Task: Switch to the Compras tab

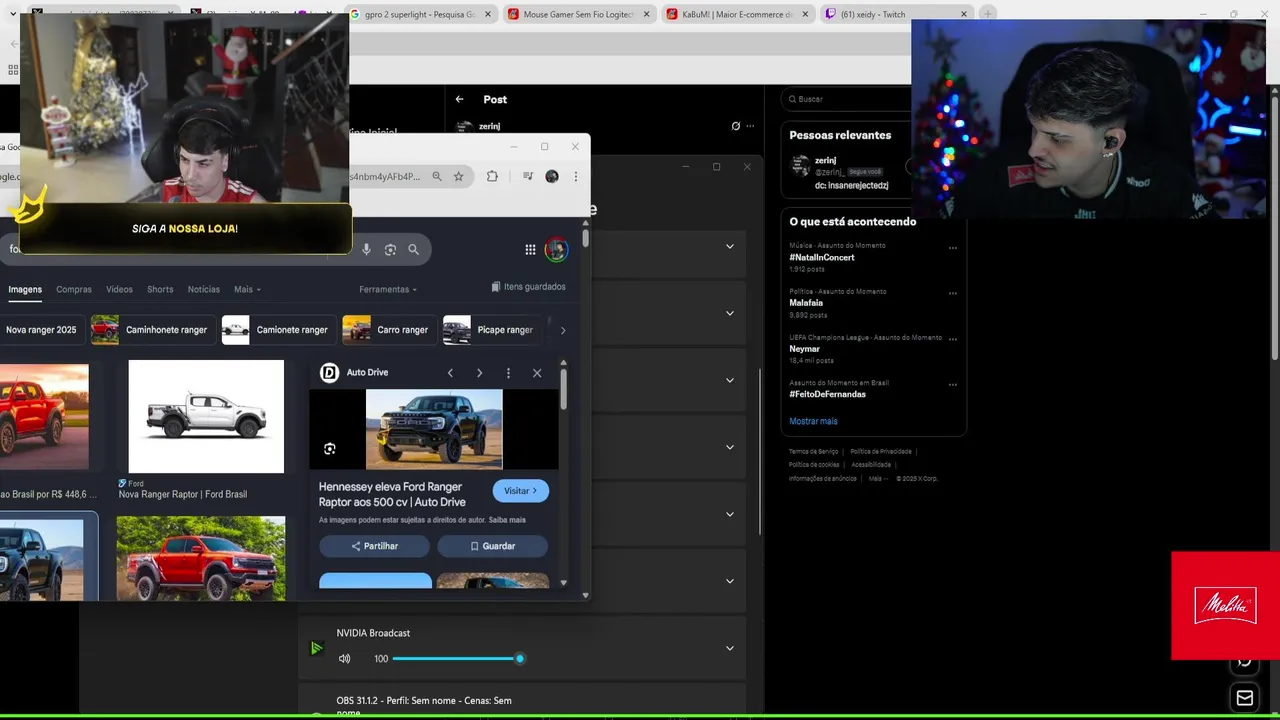Action: [x=74, y=290]
